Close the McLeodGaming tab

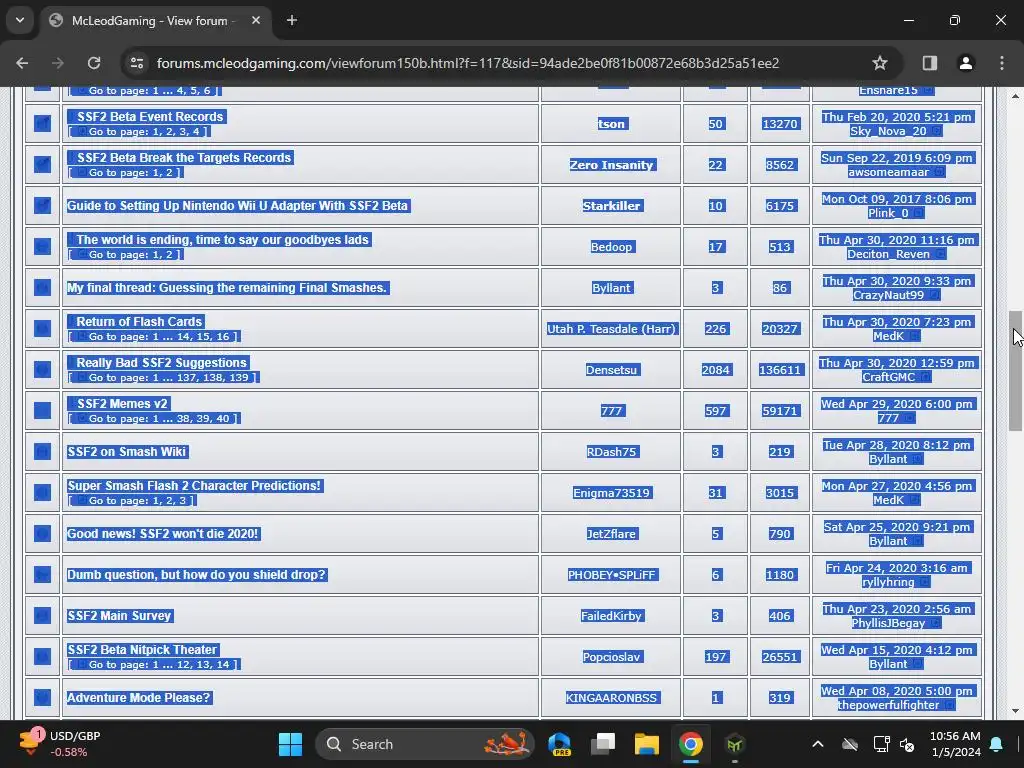[256, 21]
